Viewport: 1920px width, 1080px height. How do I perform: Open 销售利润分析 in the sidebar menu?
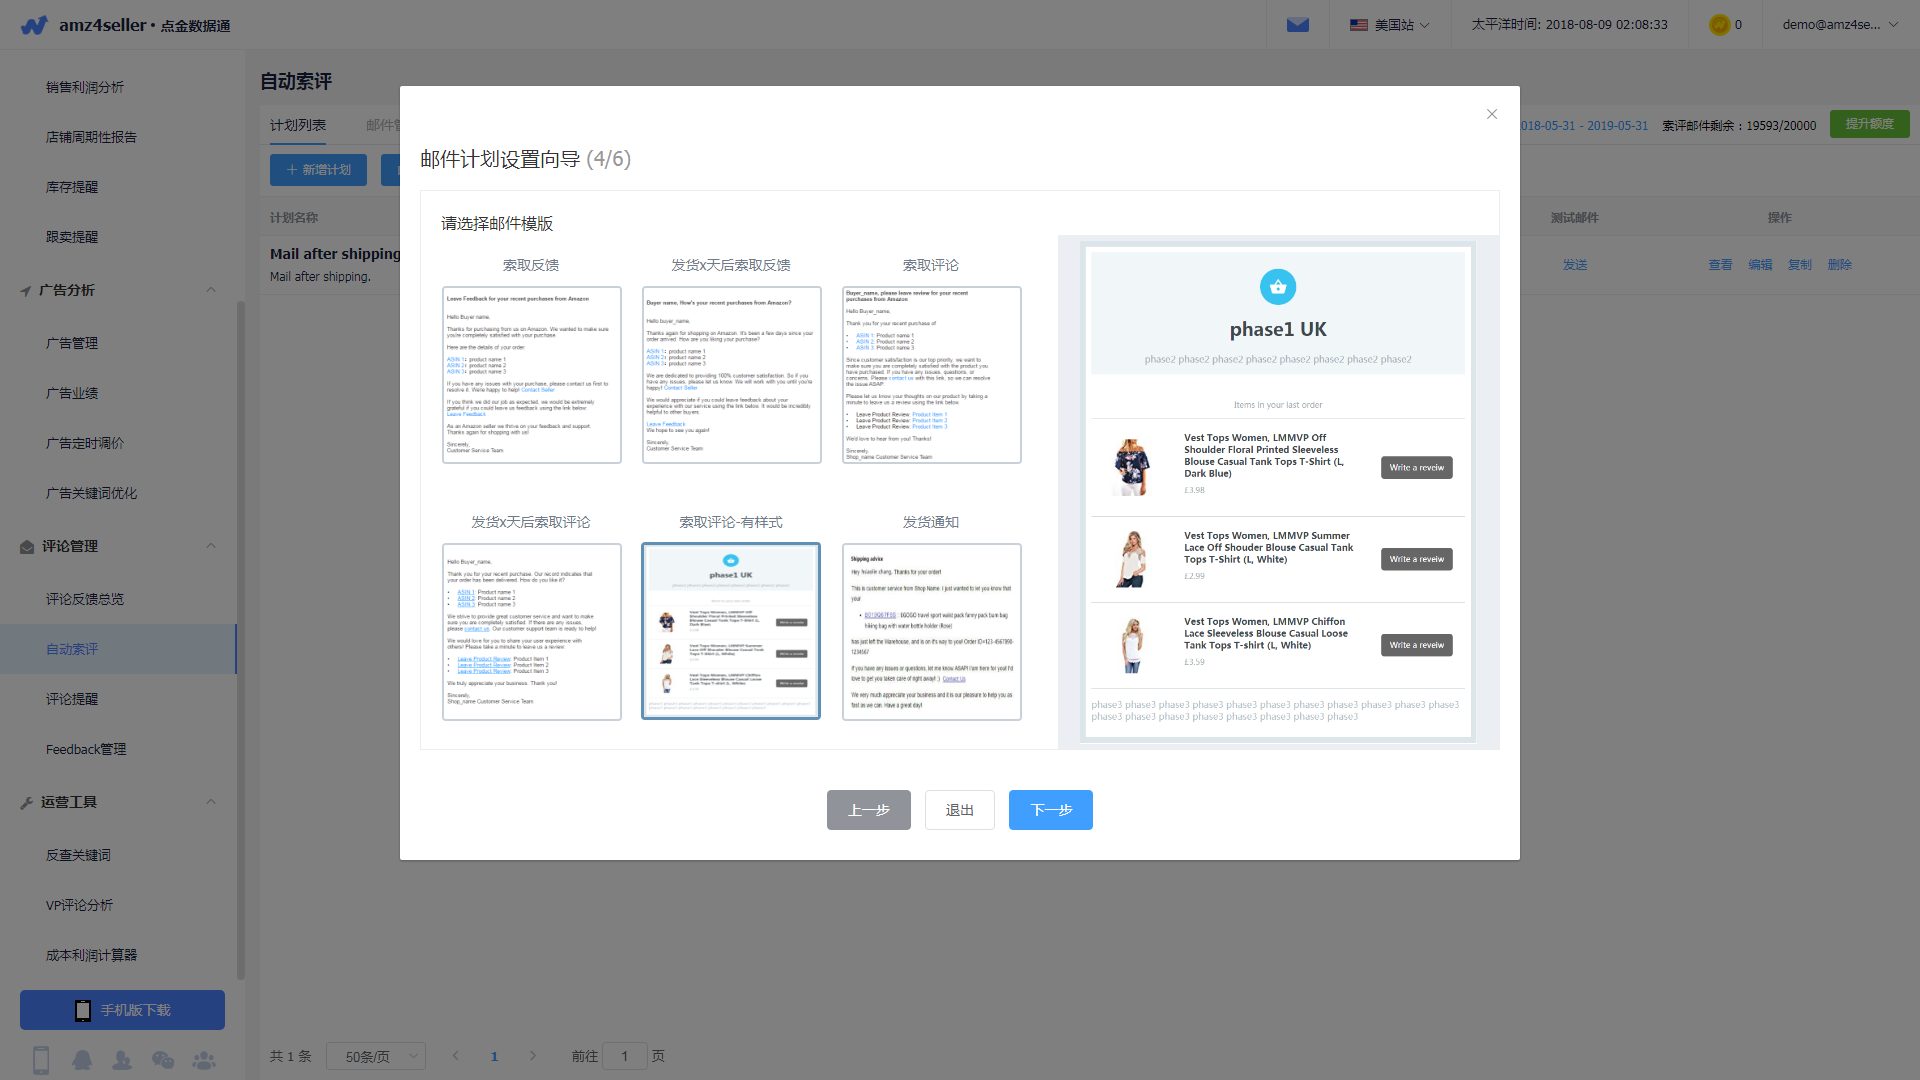coord(85,87)
